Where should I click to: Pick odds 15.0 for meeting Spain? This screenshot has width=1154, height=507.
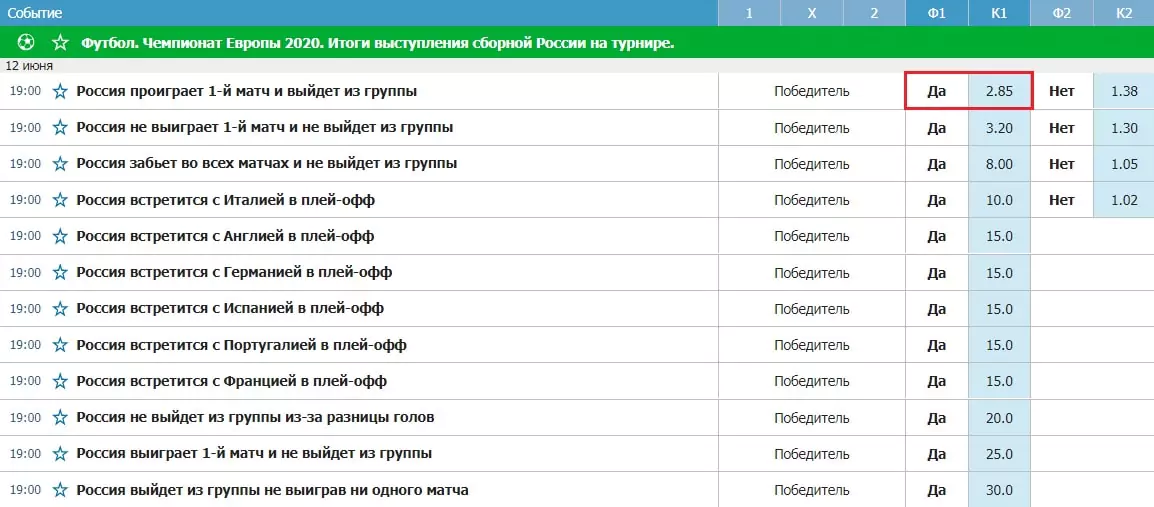coord(999,308)
